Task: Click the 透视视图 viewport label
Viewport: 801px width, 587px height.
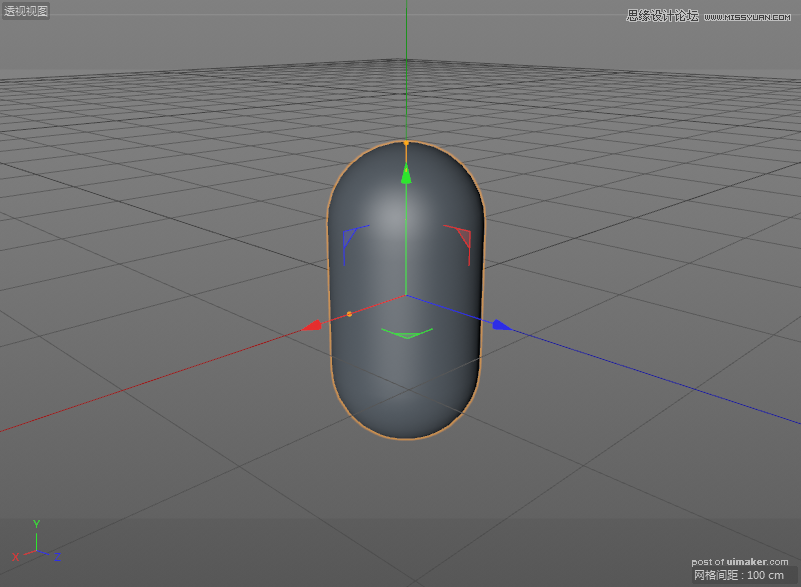Action: (x=26, y=11)
